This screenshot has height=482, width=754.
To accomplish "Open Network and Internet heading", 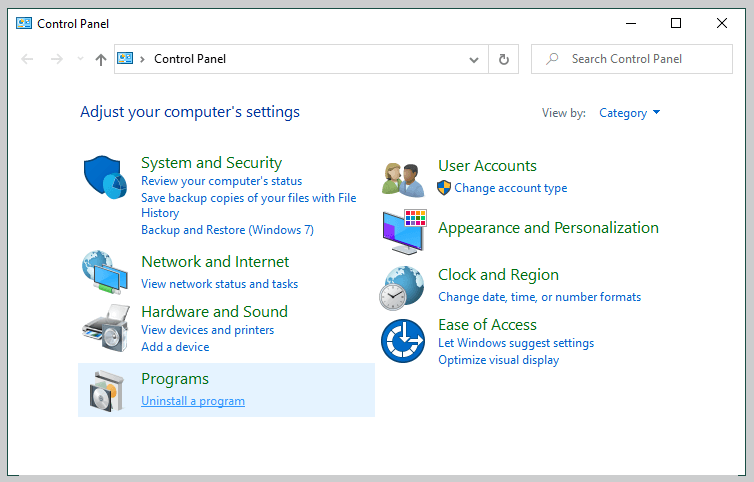I will pos(215,262).
